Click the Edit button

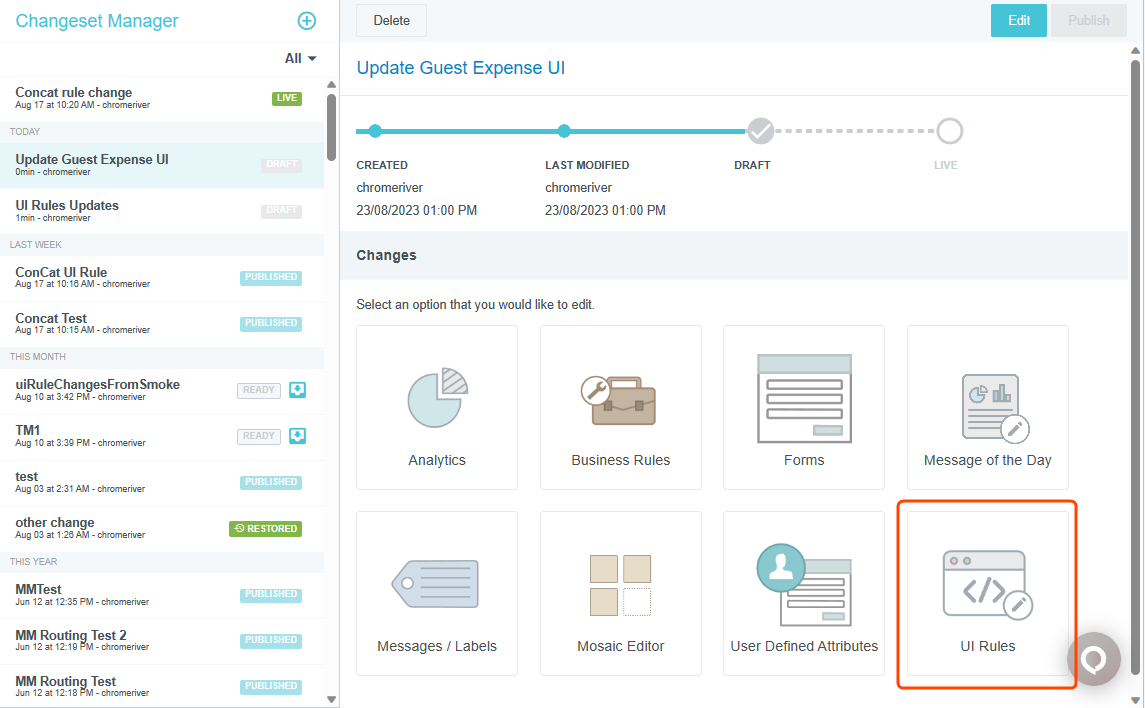click(x=1018, y=21)
